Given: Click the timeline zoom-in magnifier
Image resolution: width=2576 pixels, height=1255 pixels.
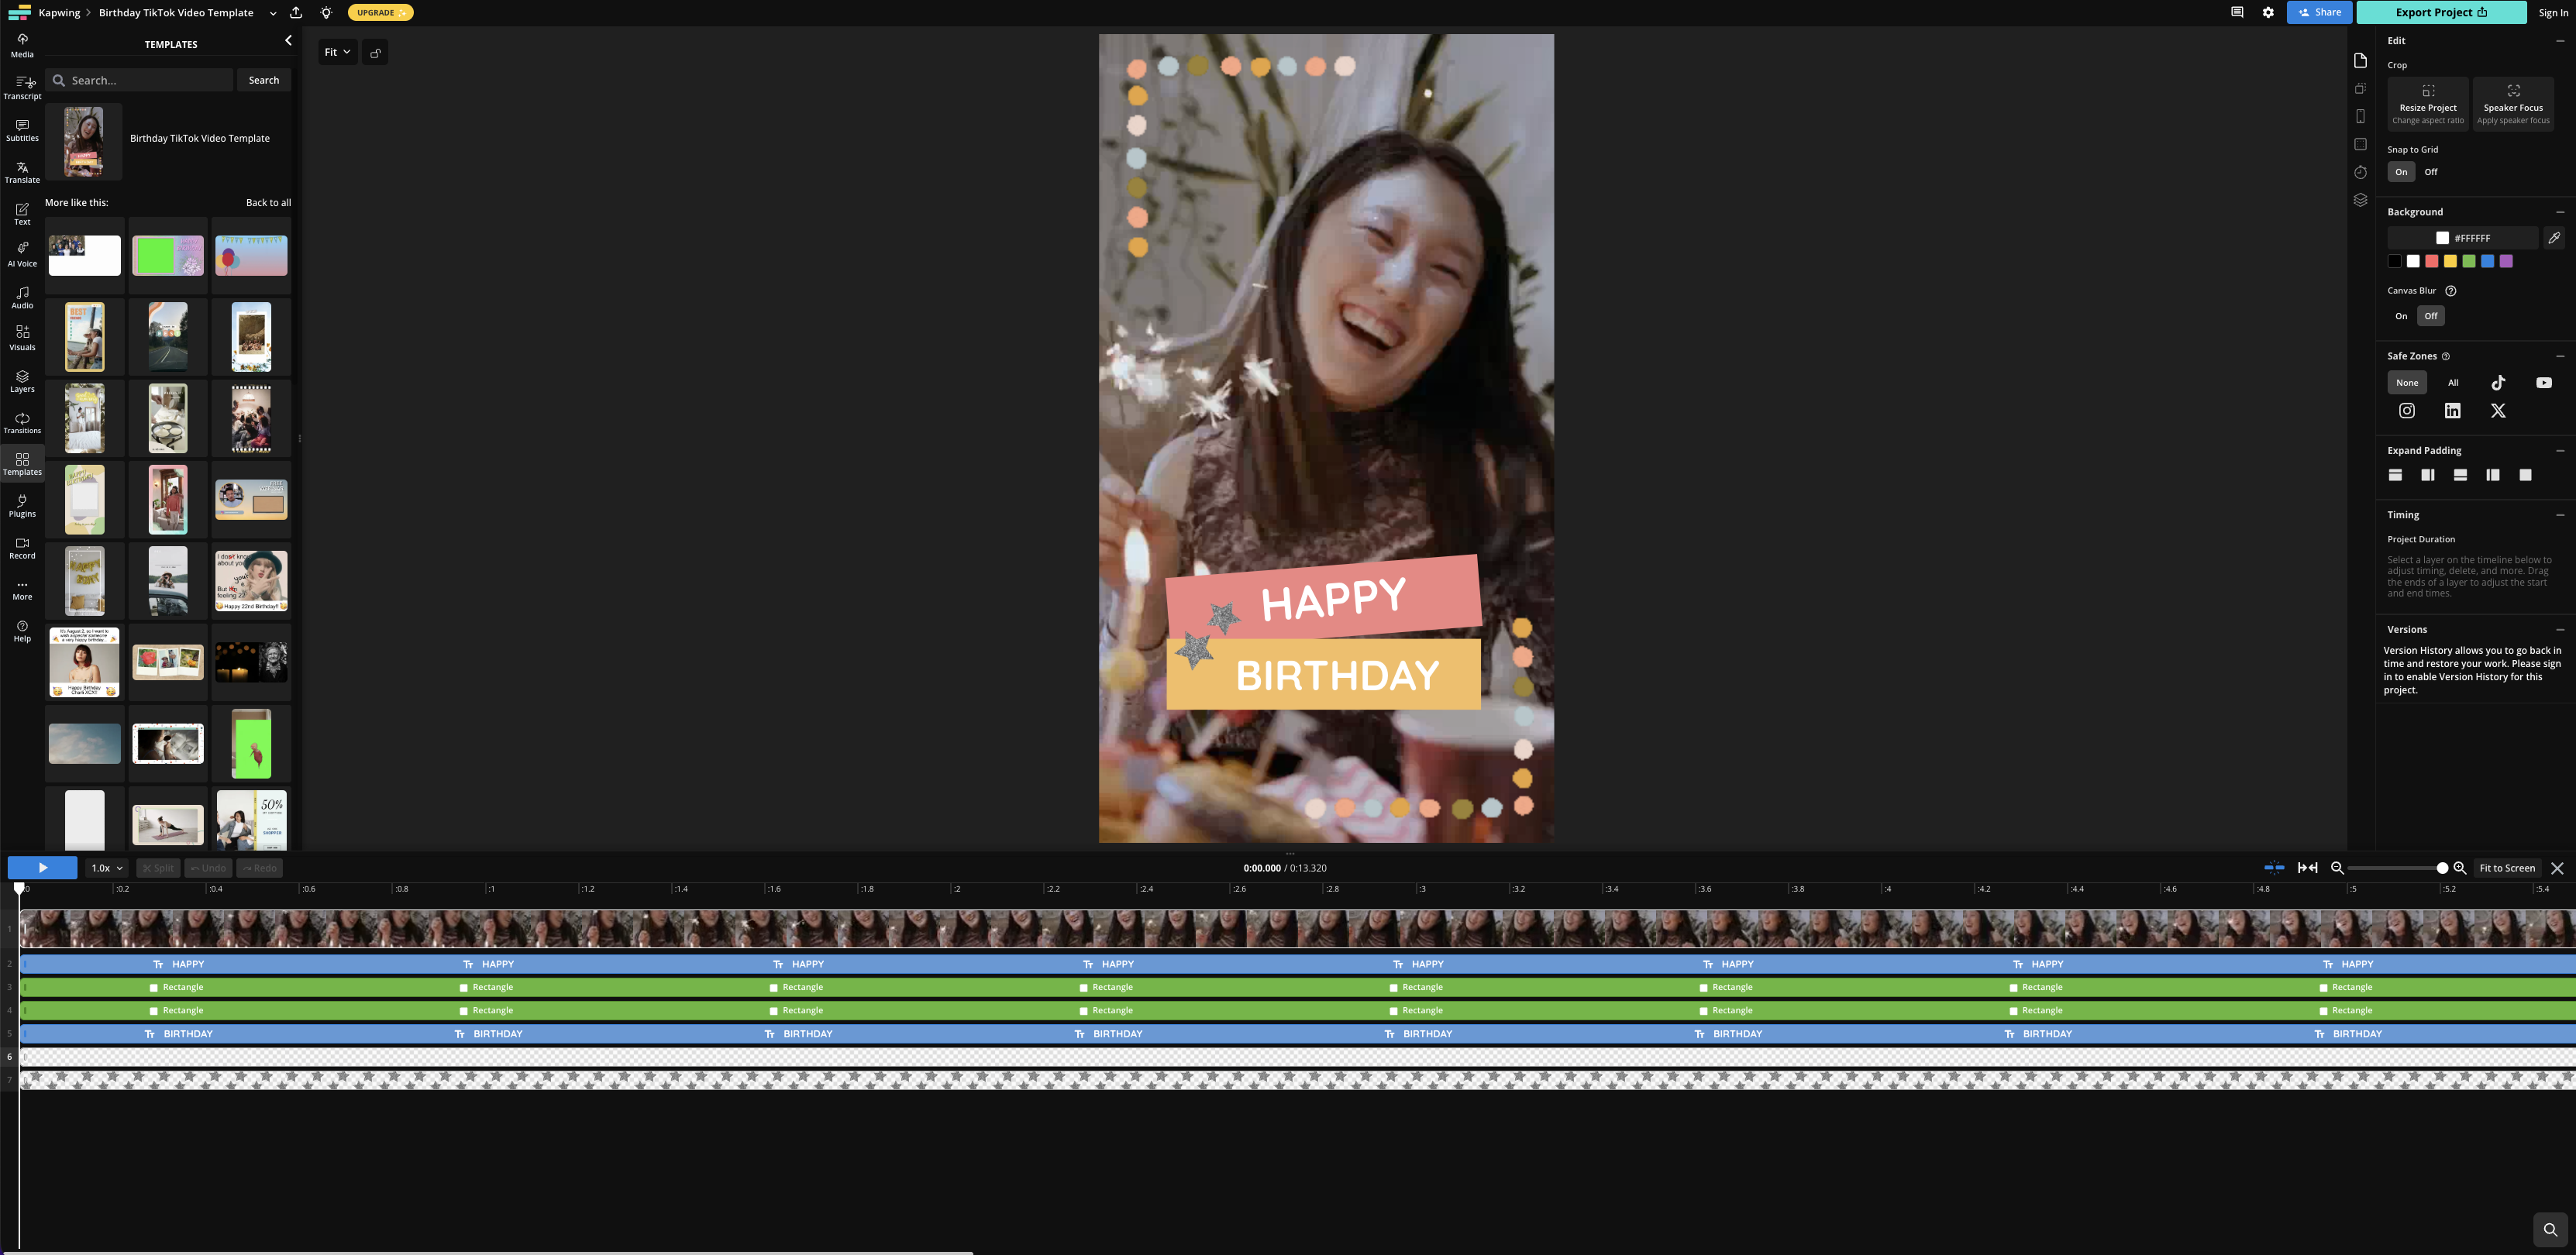Looking at the screenshot, I should point(2460,868).
